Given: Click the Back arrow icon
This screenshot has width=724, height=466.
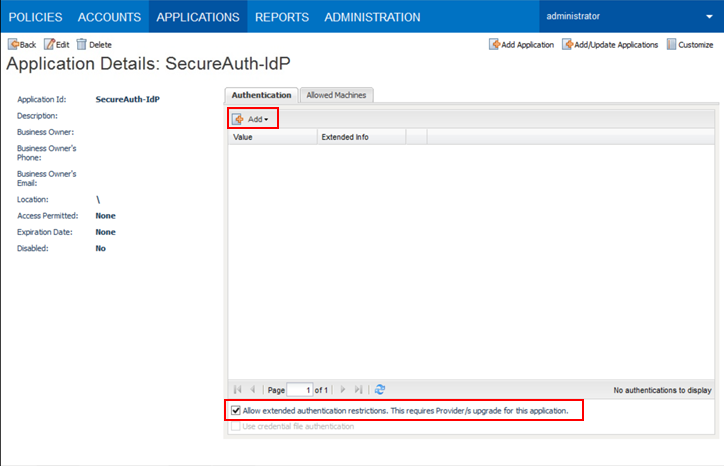Looking at the screenshot, I should [x=13, y=45].
